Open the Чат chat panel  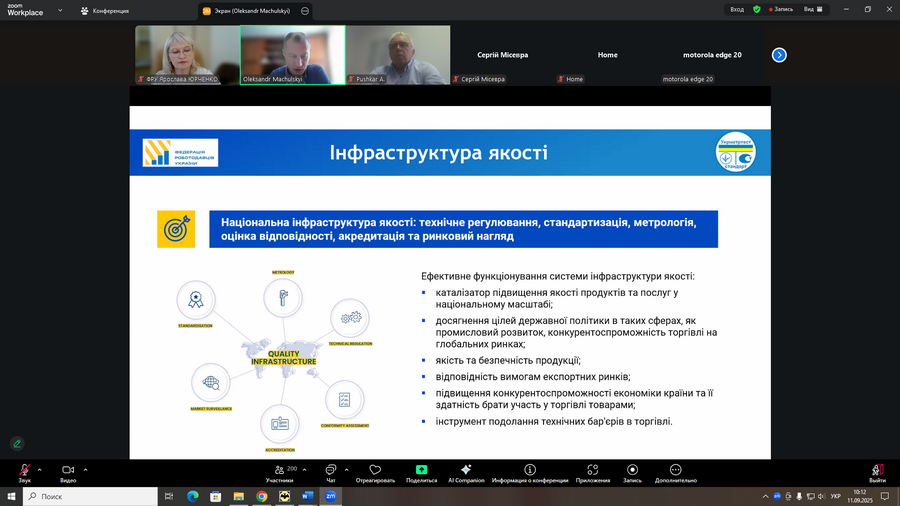331,473
